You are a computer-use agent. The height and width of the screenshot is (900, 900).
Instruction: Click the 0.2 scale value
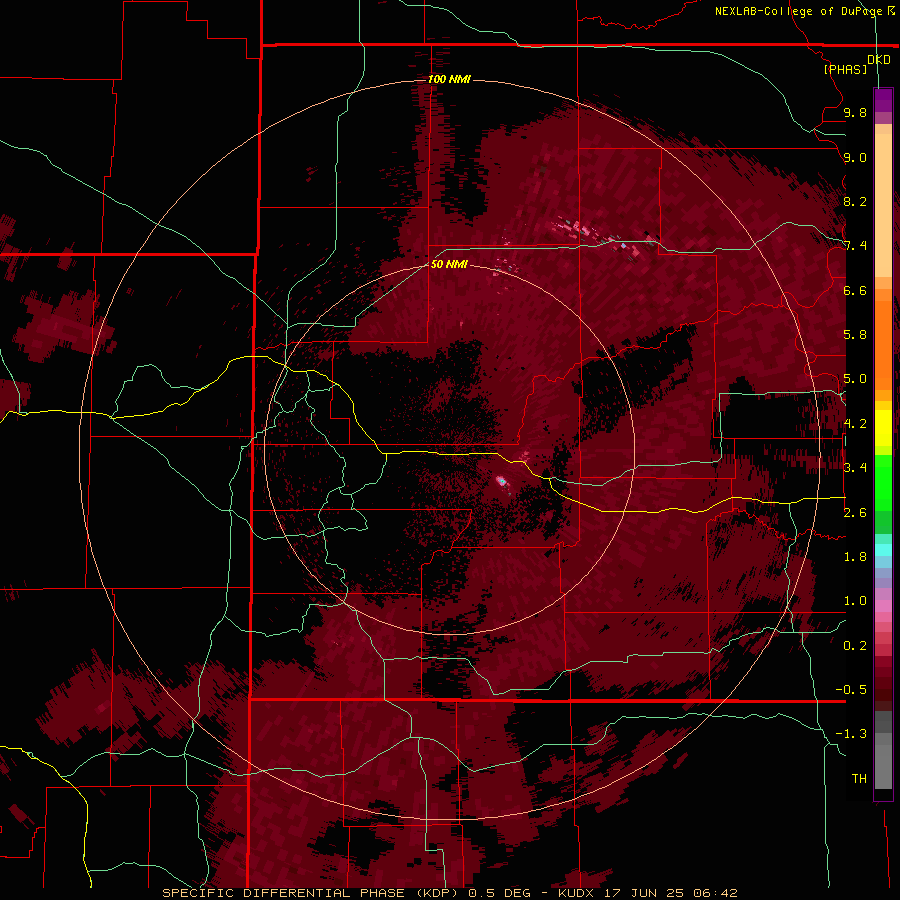[855, 646]
